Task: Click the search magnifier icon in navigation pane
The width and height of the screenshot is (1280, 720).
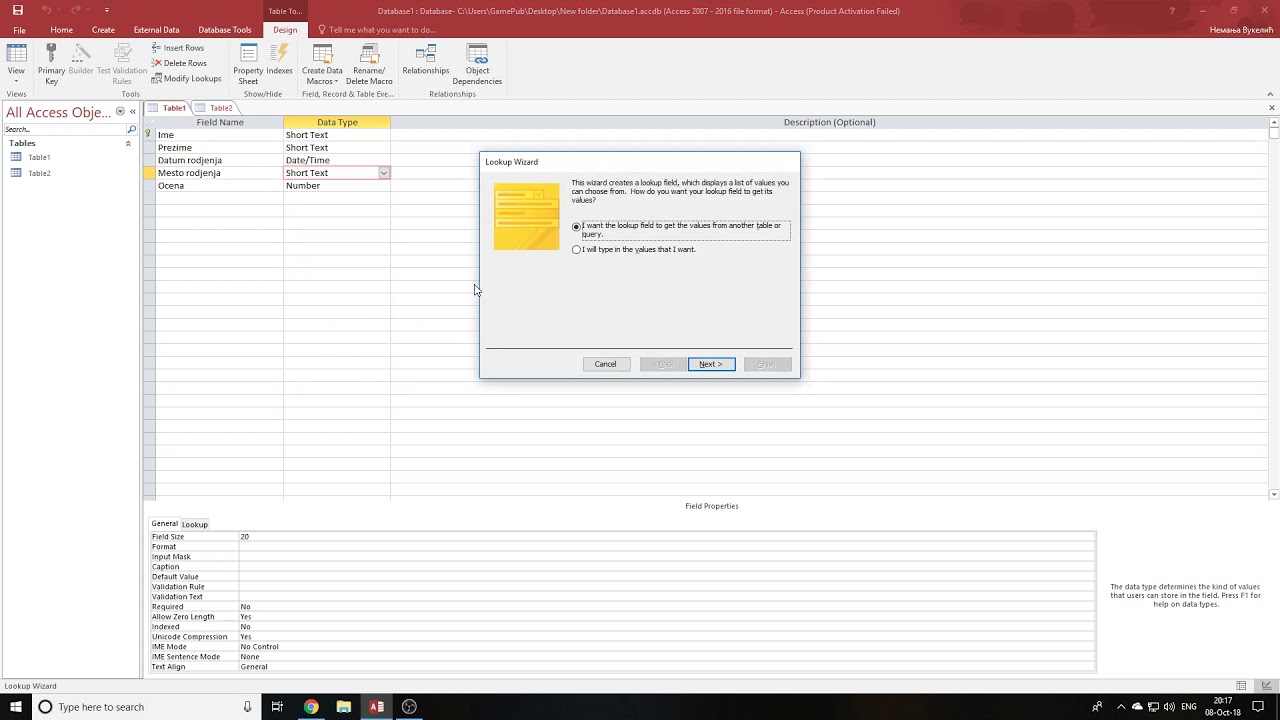Action: (x=131, y=130)
